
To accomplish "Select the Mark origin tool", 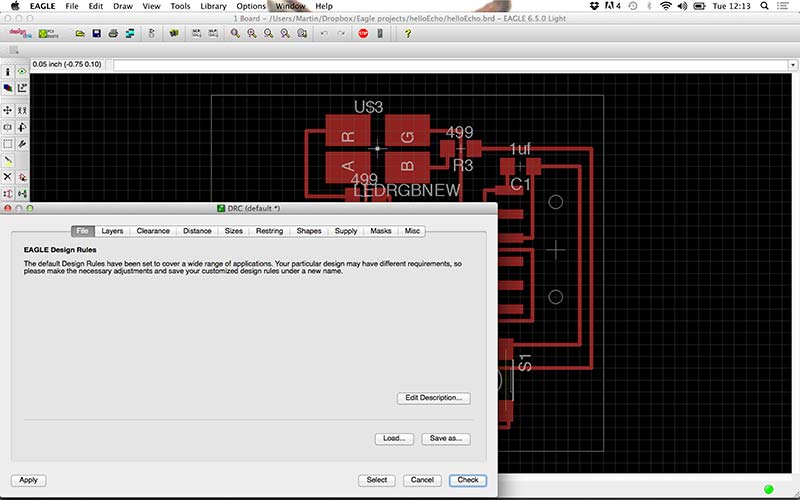I will [x=22, y=88].
